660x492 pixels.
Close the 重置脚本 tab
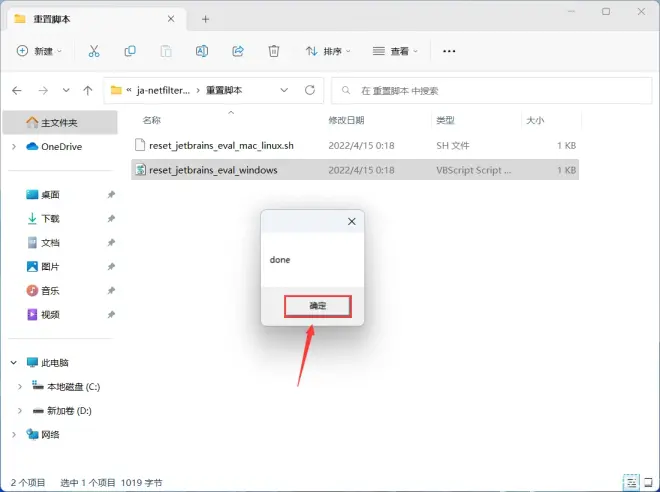click(x=171, y=19)
